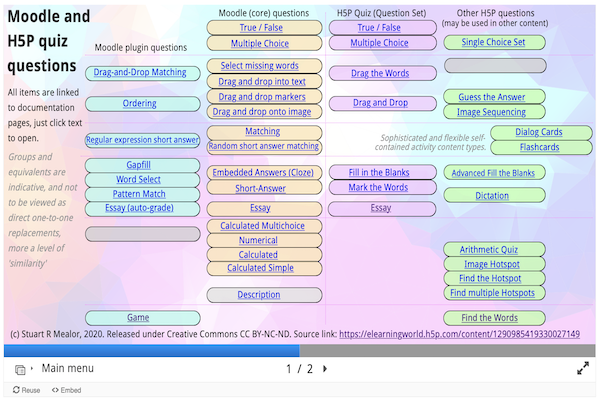
Task: Click the slides overview icon beside Main menu
Action: [x=20, y=369]
